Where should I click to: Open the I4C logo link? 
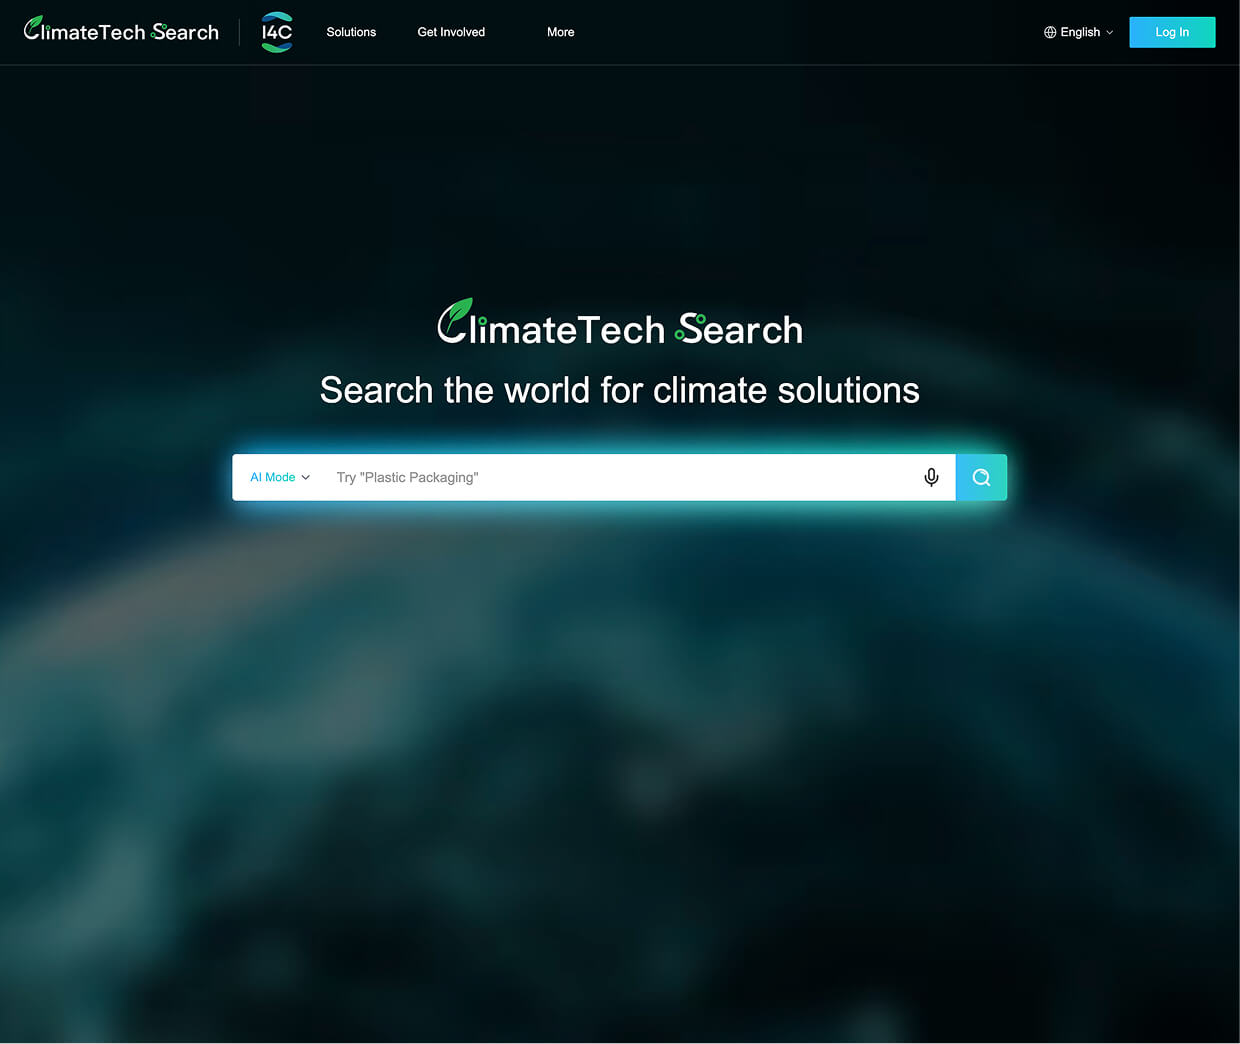click(277, 32)
